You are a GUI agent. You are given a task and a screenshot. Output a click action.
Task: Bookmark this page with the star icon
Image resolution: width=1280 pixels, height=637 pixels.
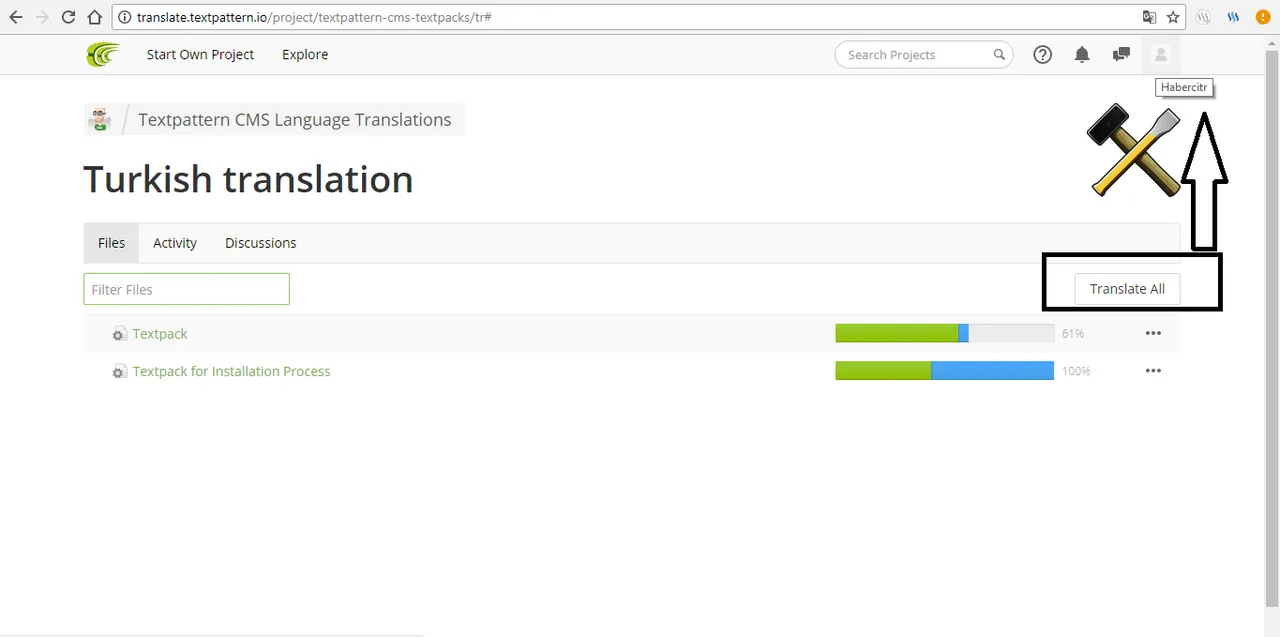click(1173, 17)
